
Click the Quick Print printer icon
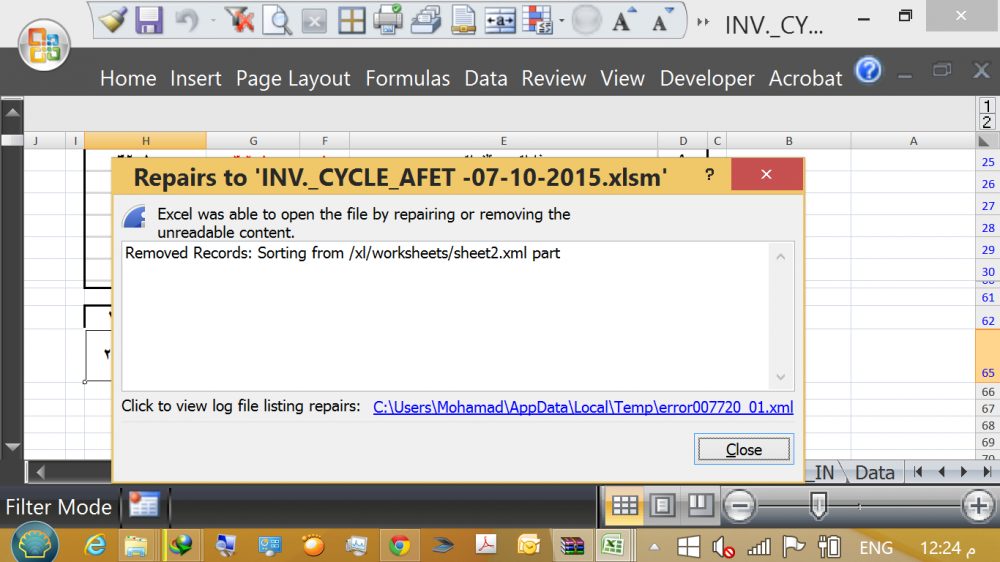pos(388,19)
